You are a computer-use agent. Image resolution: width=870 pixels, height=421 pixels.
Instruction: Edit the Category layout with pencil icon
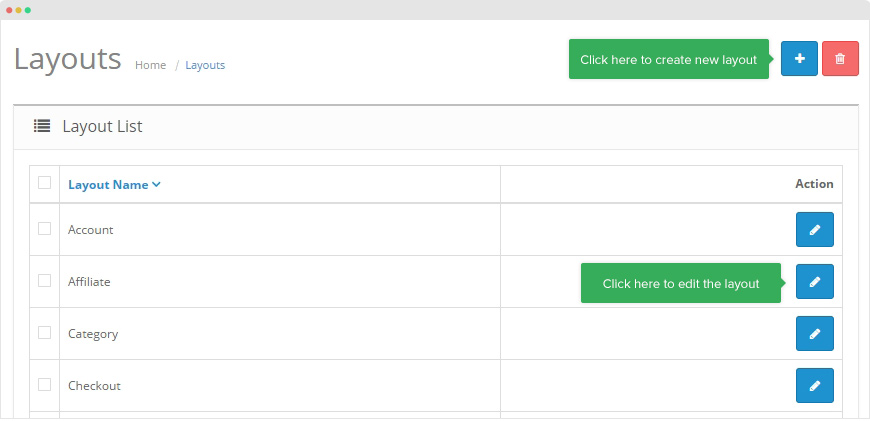[814, 334]
